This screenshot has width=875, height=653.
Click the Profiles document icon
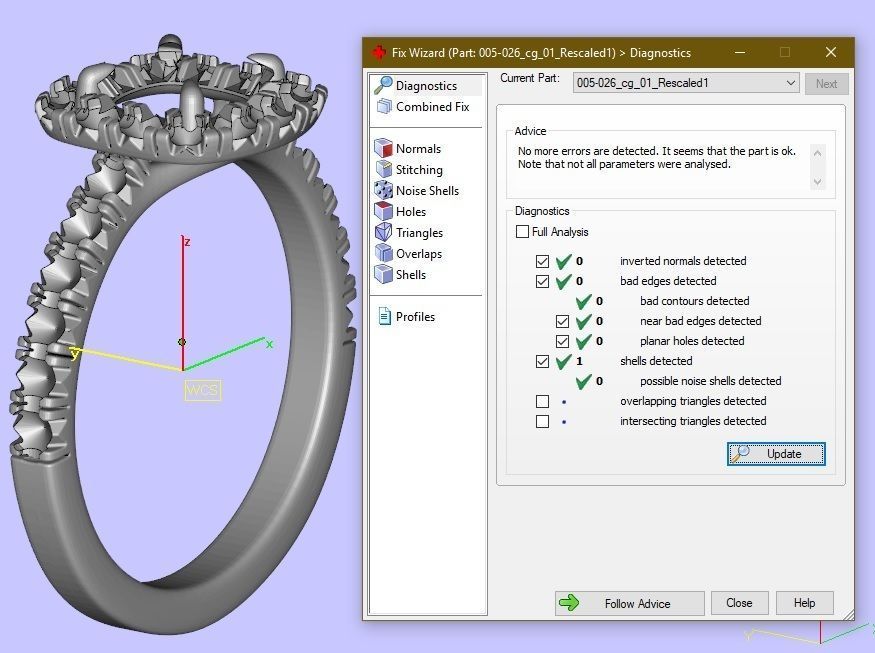(384, 316)
